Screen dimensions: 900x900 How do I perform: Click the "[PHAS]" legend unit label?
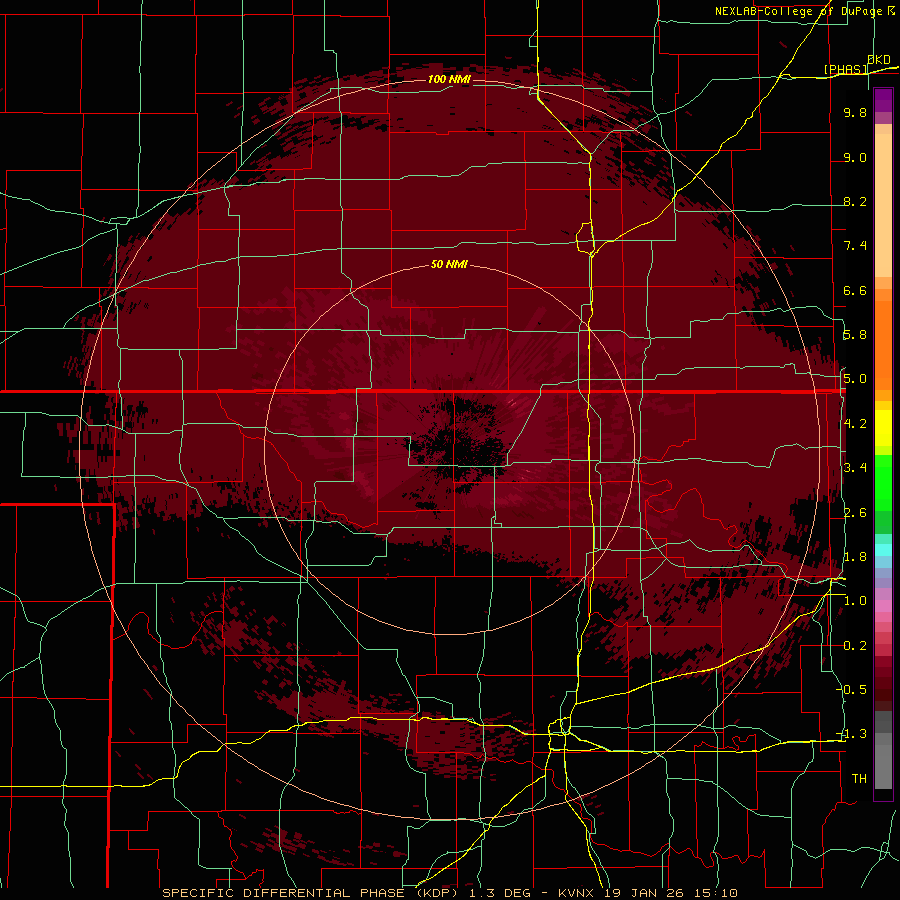click(x=846, y=69)
